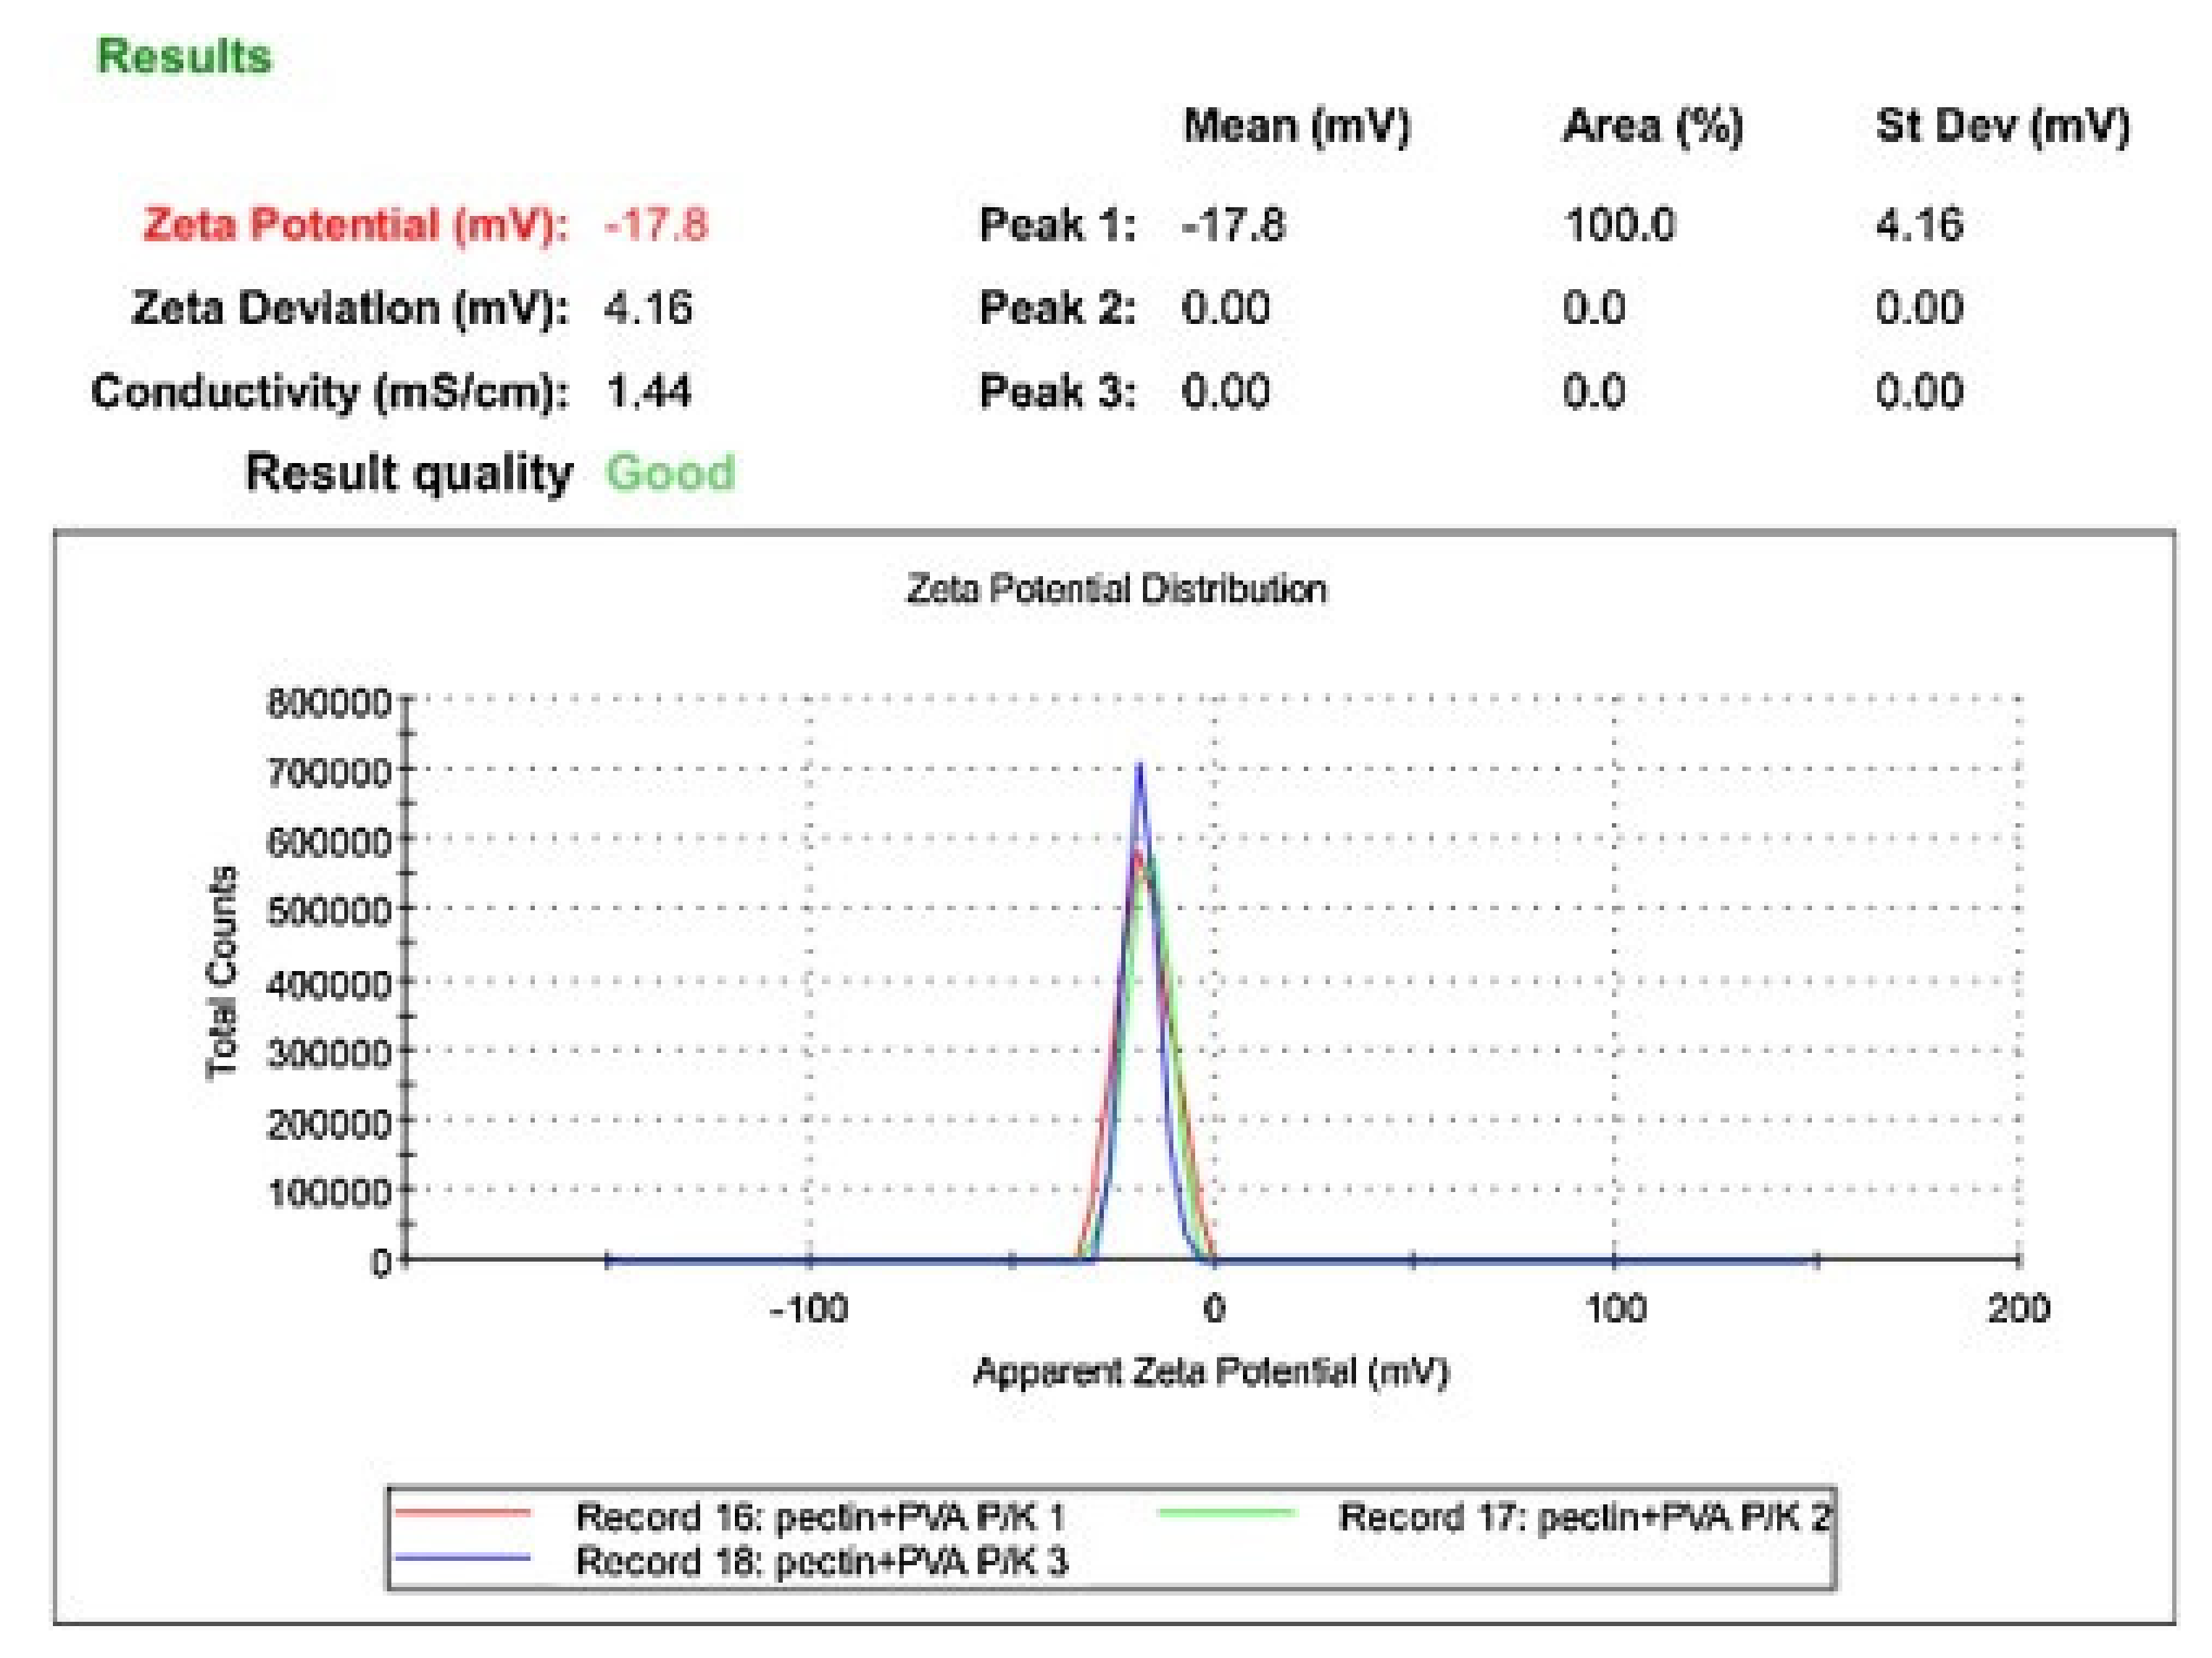This screenshot has width=2212, height=1658.
Task: Click the Apparent Zeta Potential axis title
Action: [x=1211, y=1371]
